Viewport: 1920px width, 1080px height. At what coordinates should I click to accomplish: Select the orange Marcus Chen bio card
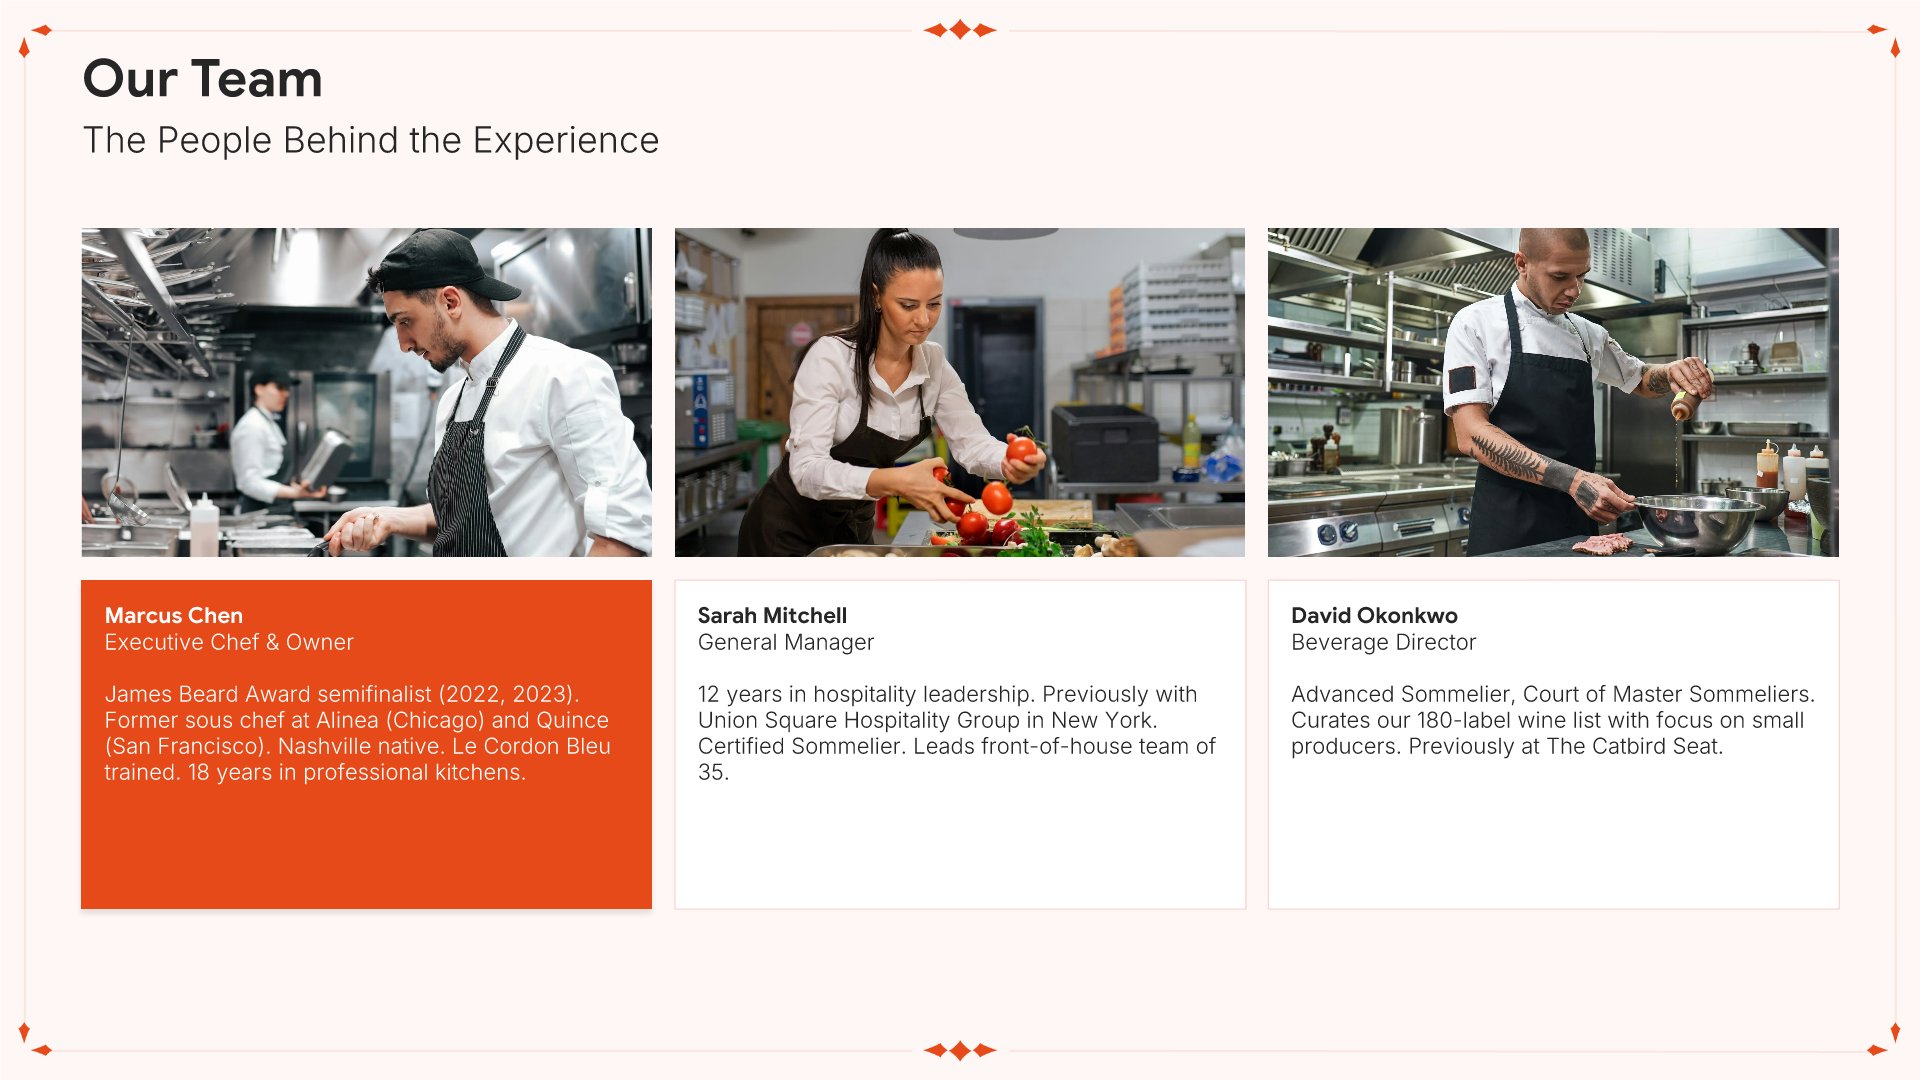[366, 744]
